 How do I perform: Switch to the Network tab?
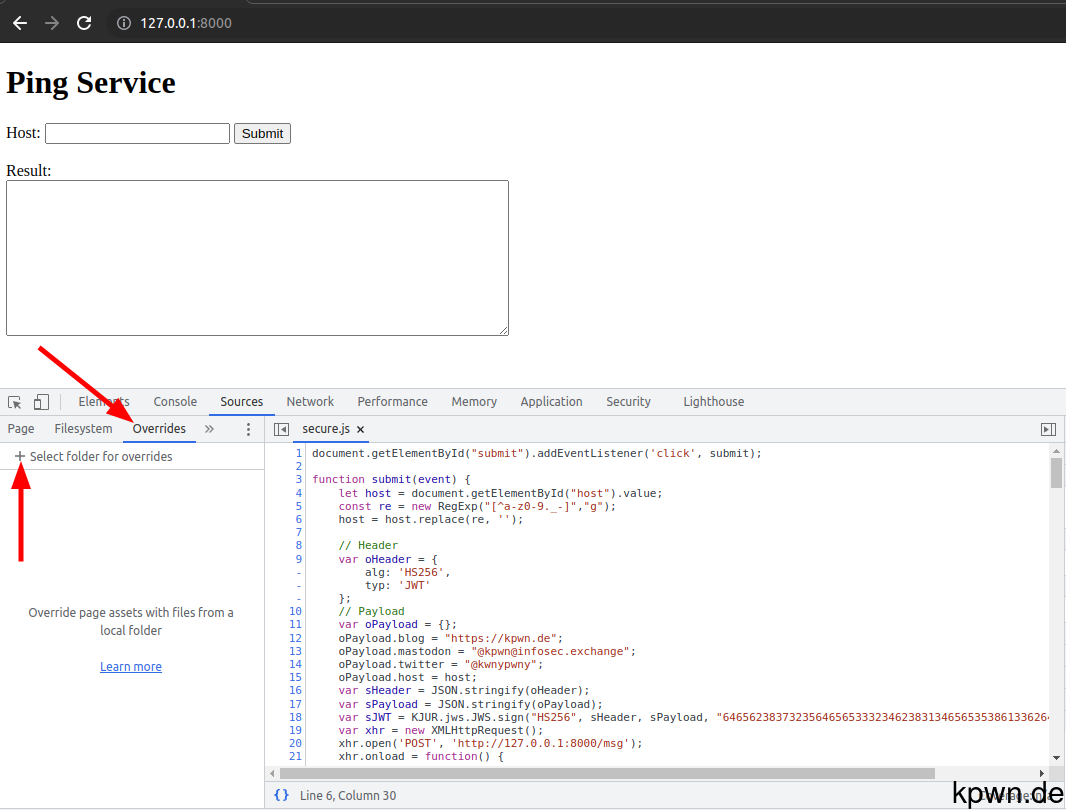309,401
